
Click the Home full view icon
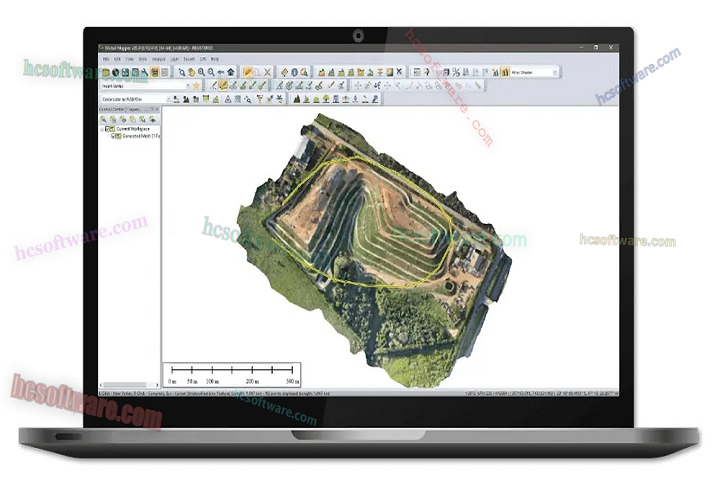click(x=231, y=72)
